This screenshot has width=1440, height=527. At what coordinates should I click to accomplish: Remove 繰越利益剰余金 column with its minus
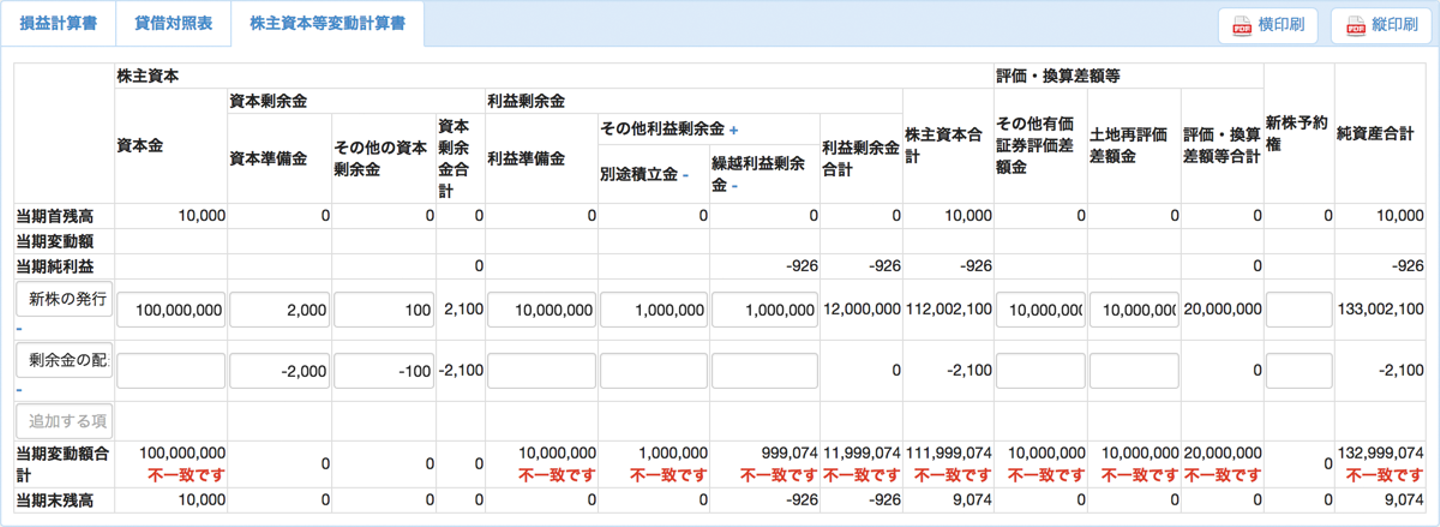[734, 186]
